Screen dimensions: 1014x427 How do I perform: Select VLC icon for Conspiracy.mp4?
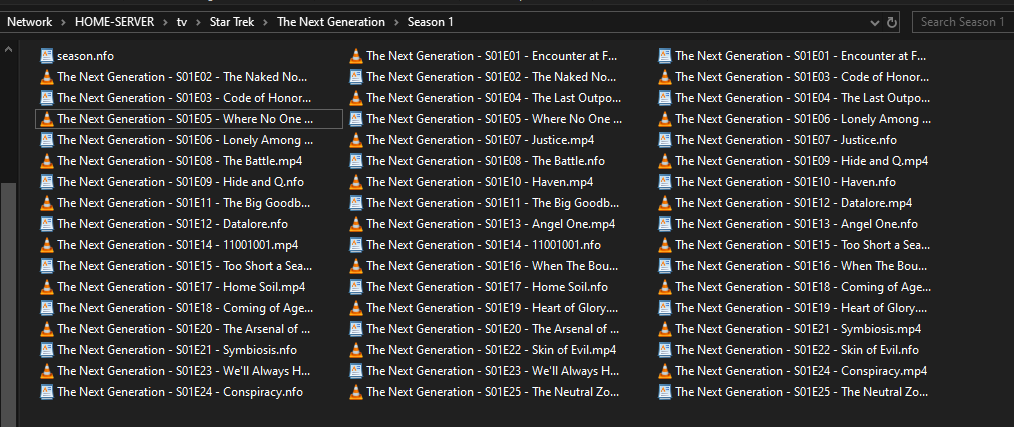664,371
